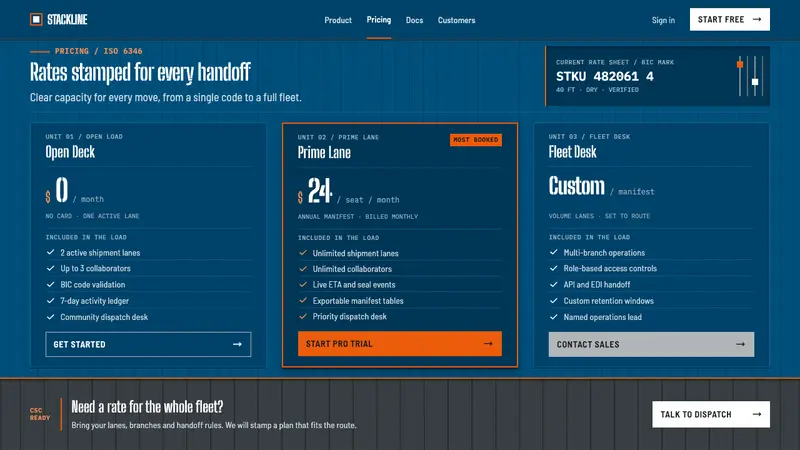Click checkmark beside API and EDI handoff
This screenshot has width=800, height=450.
click(x=554, y=284)
